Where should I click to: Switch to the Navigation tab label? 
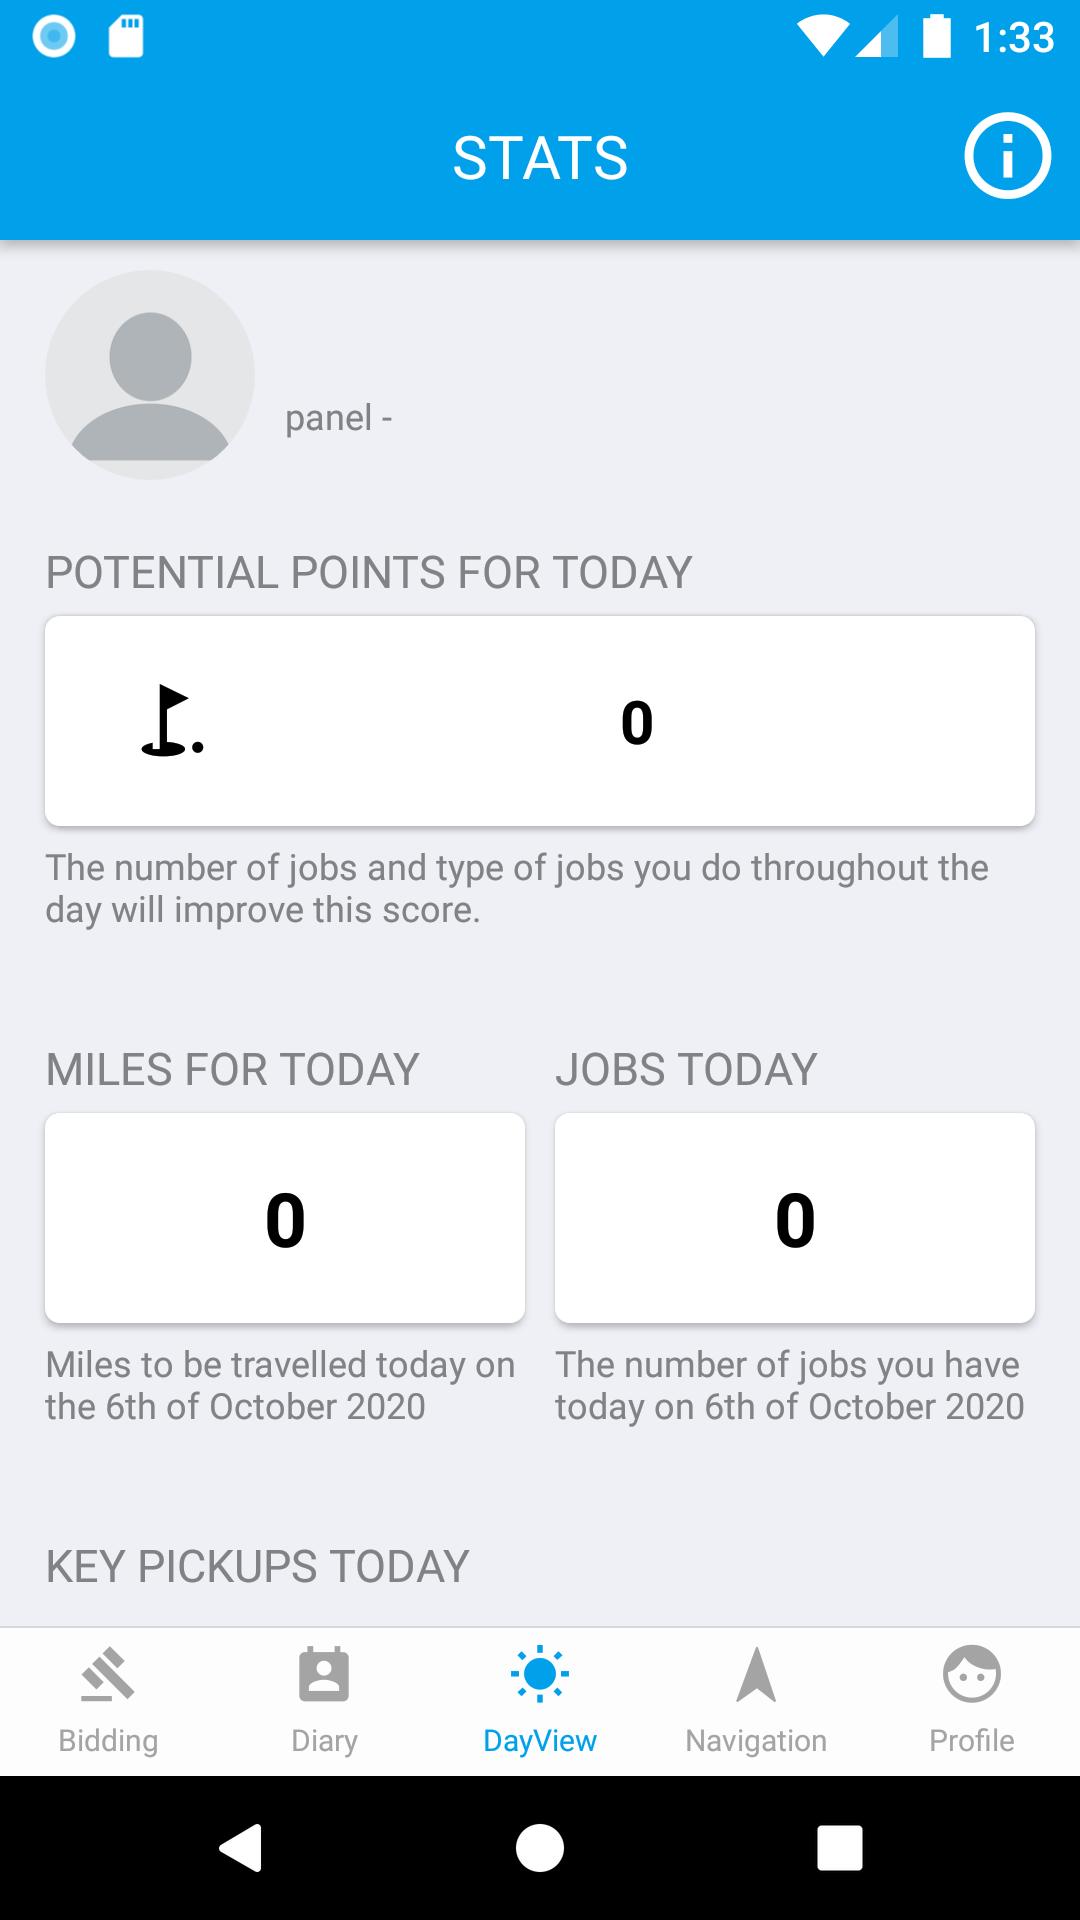point(756,1741)
